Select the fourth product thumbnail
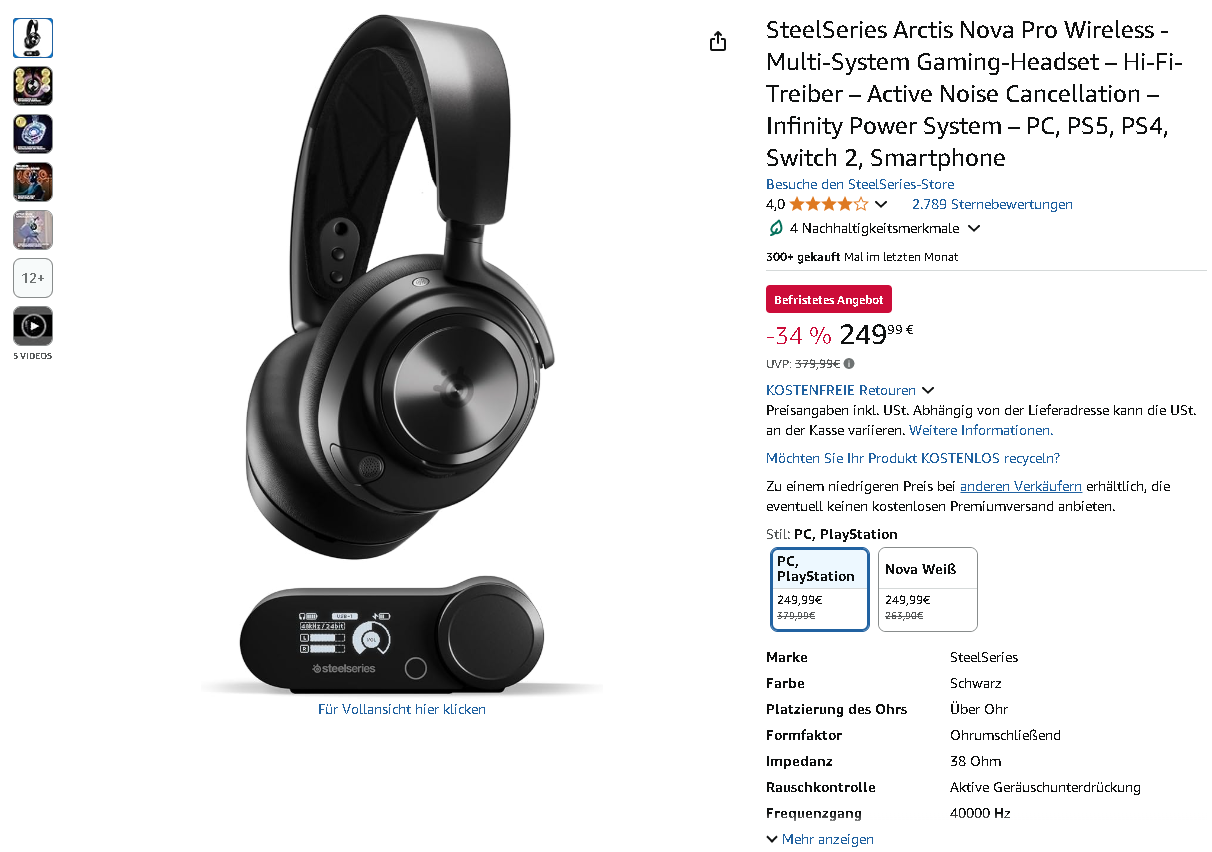 click(x=33, y=182)
